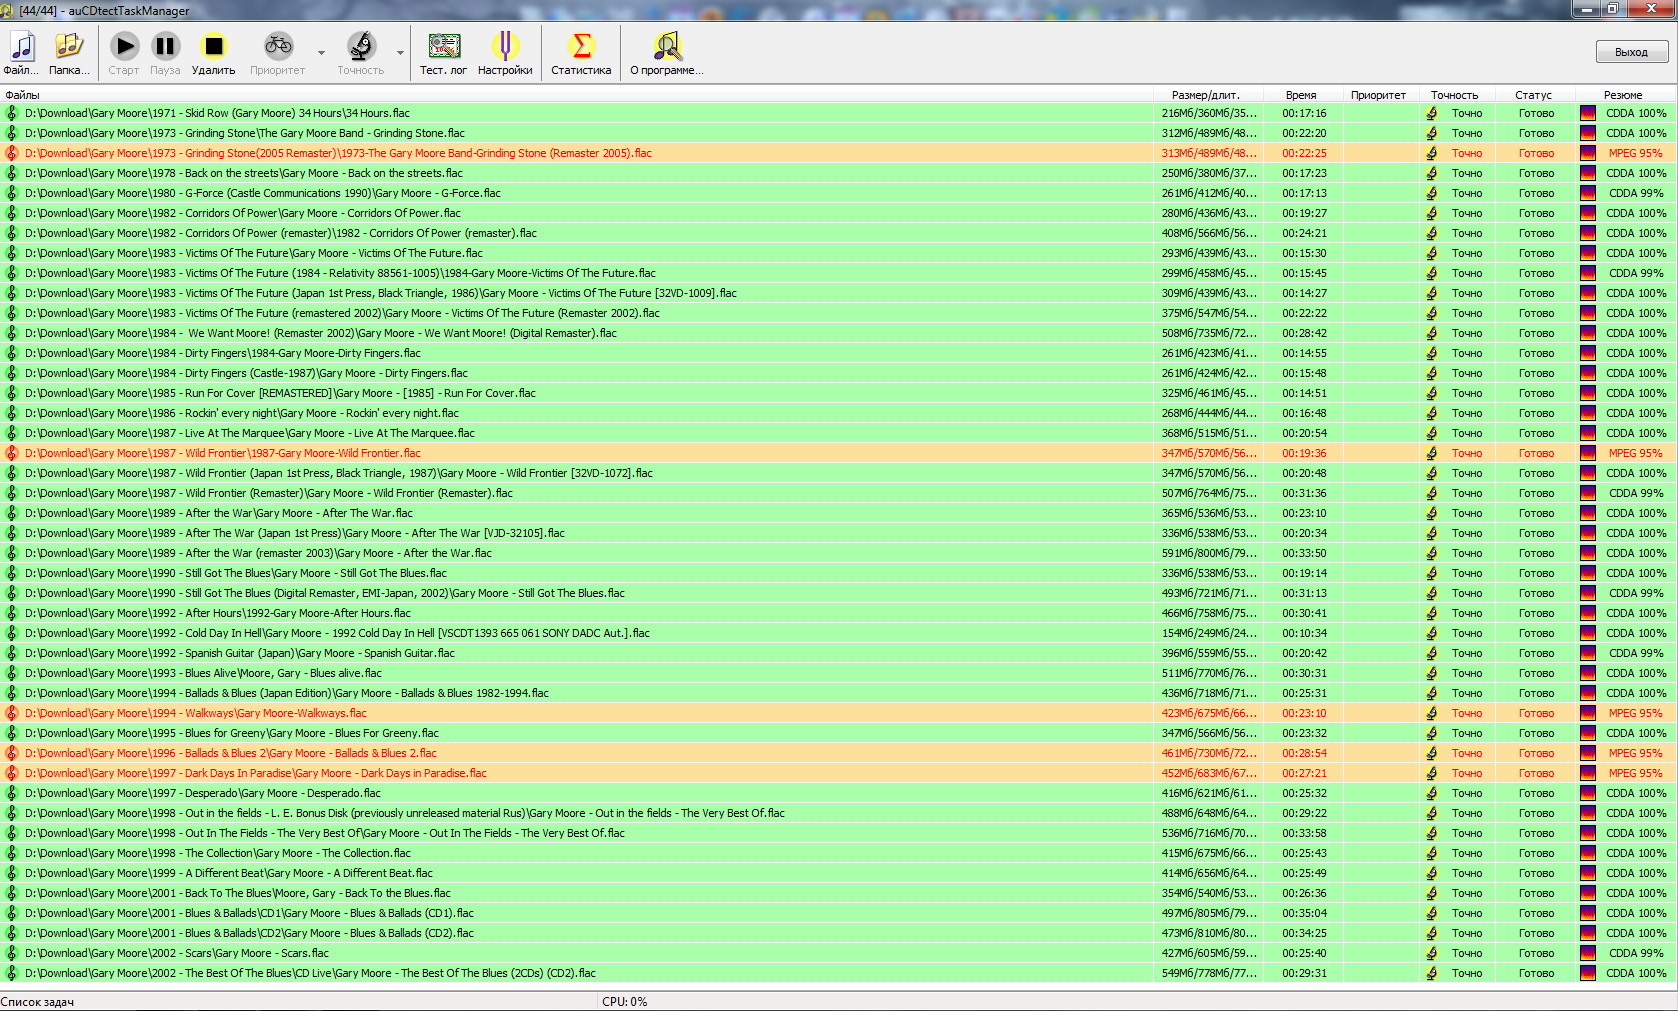The height and width of the screenshot is (1011, 1678).
Task: Click the Pause toolbar button
Action: [x=165, y=46]
